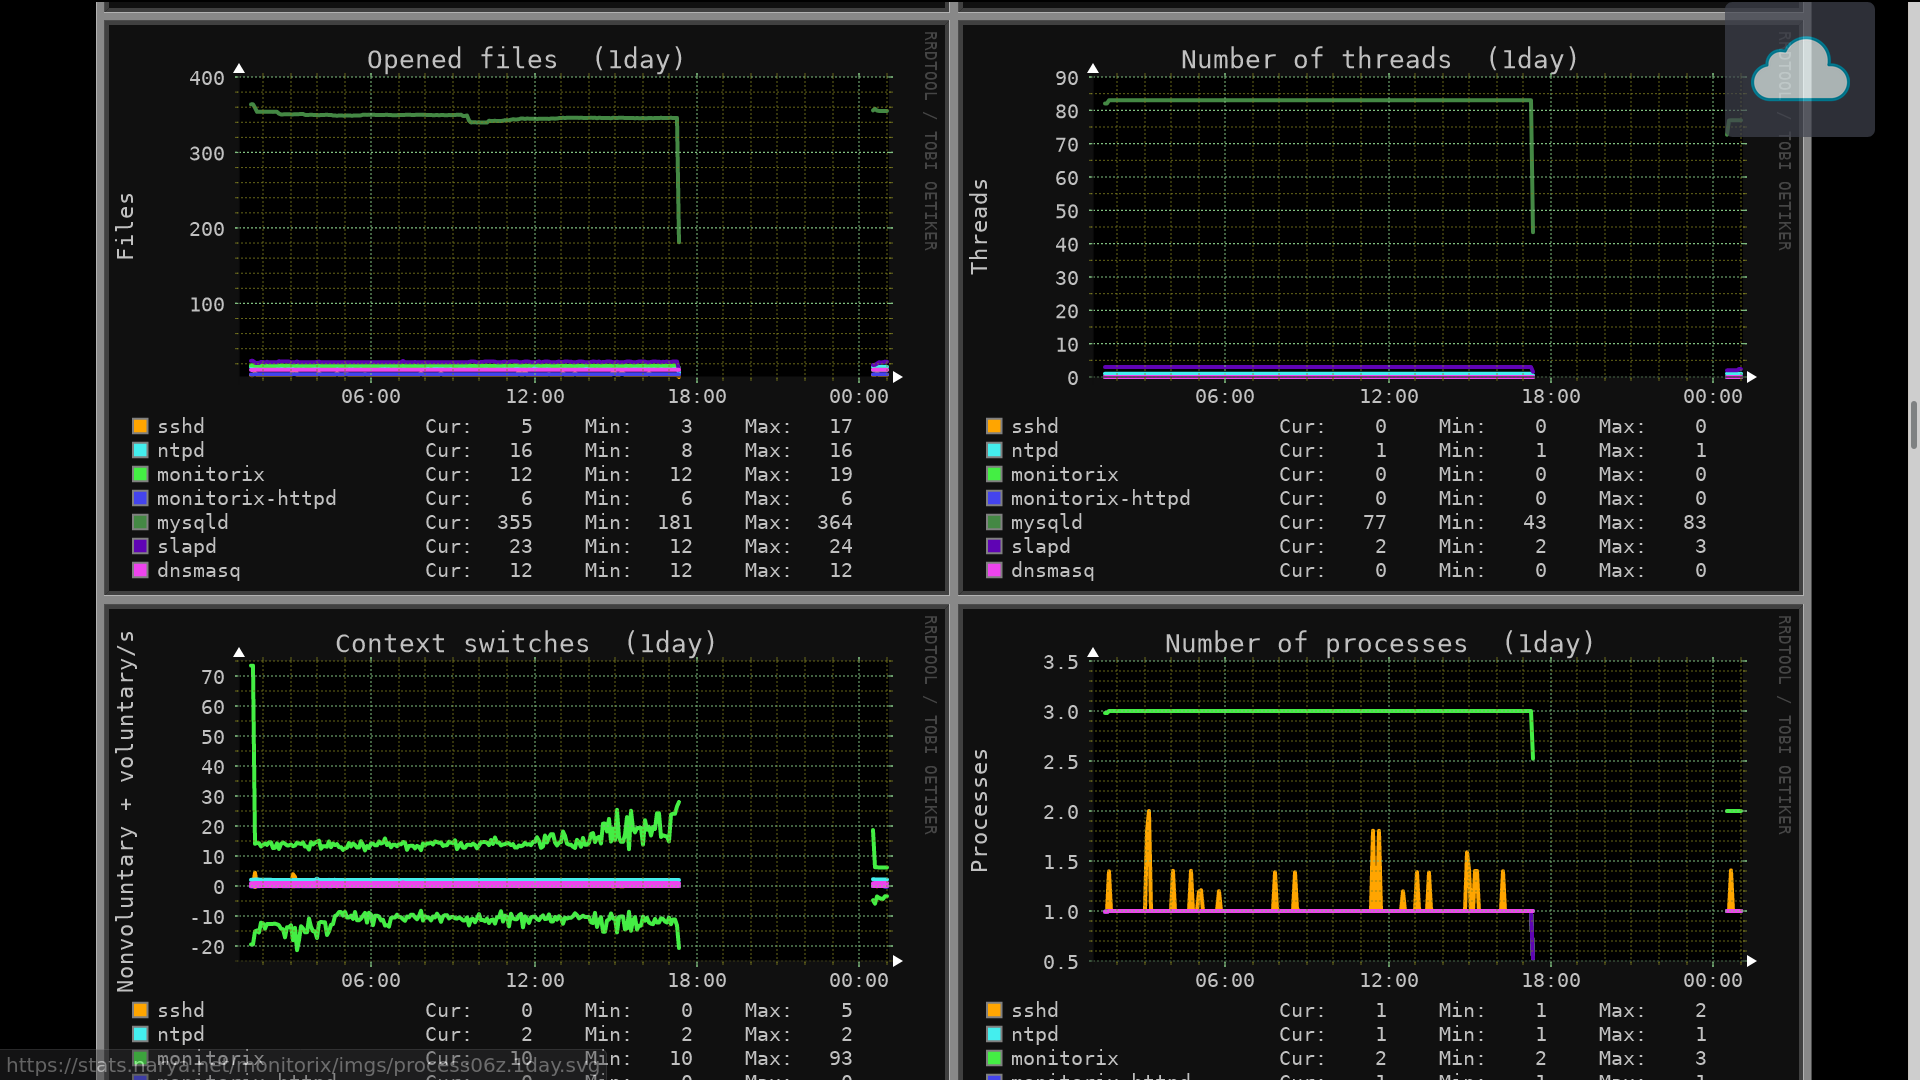
Task: Click 18:00 marker on Context switches axis
Action: [697, 980]
